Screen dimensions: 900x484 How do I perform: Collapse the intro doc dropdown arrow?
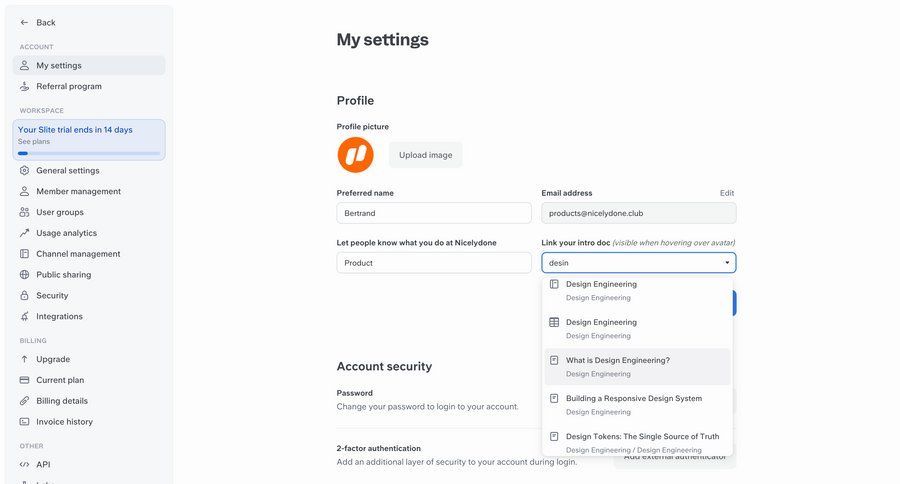point(727,263)
